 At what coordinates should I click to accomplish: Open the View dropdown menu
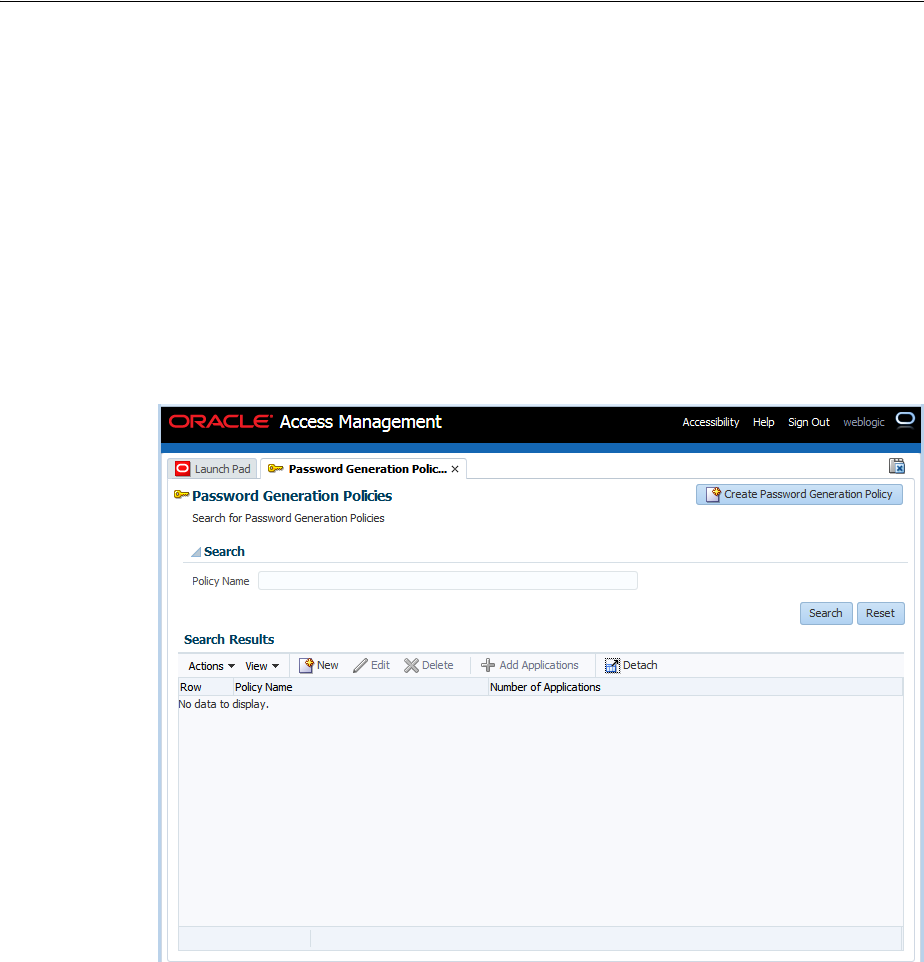(262, 666)
